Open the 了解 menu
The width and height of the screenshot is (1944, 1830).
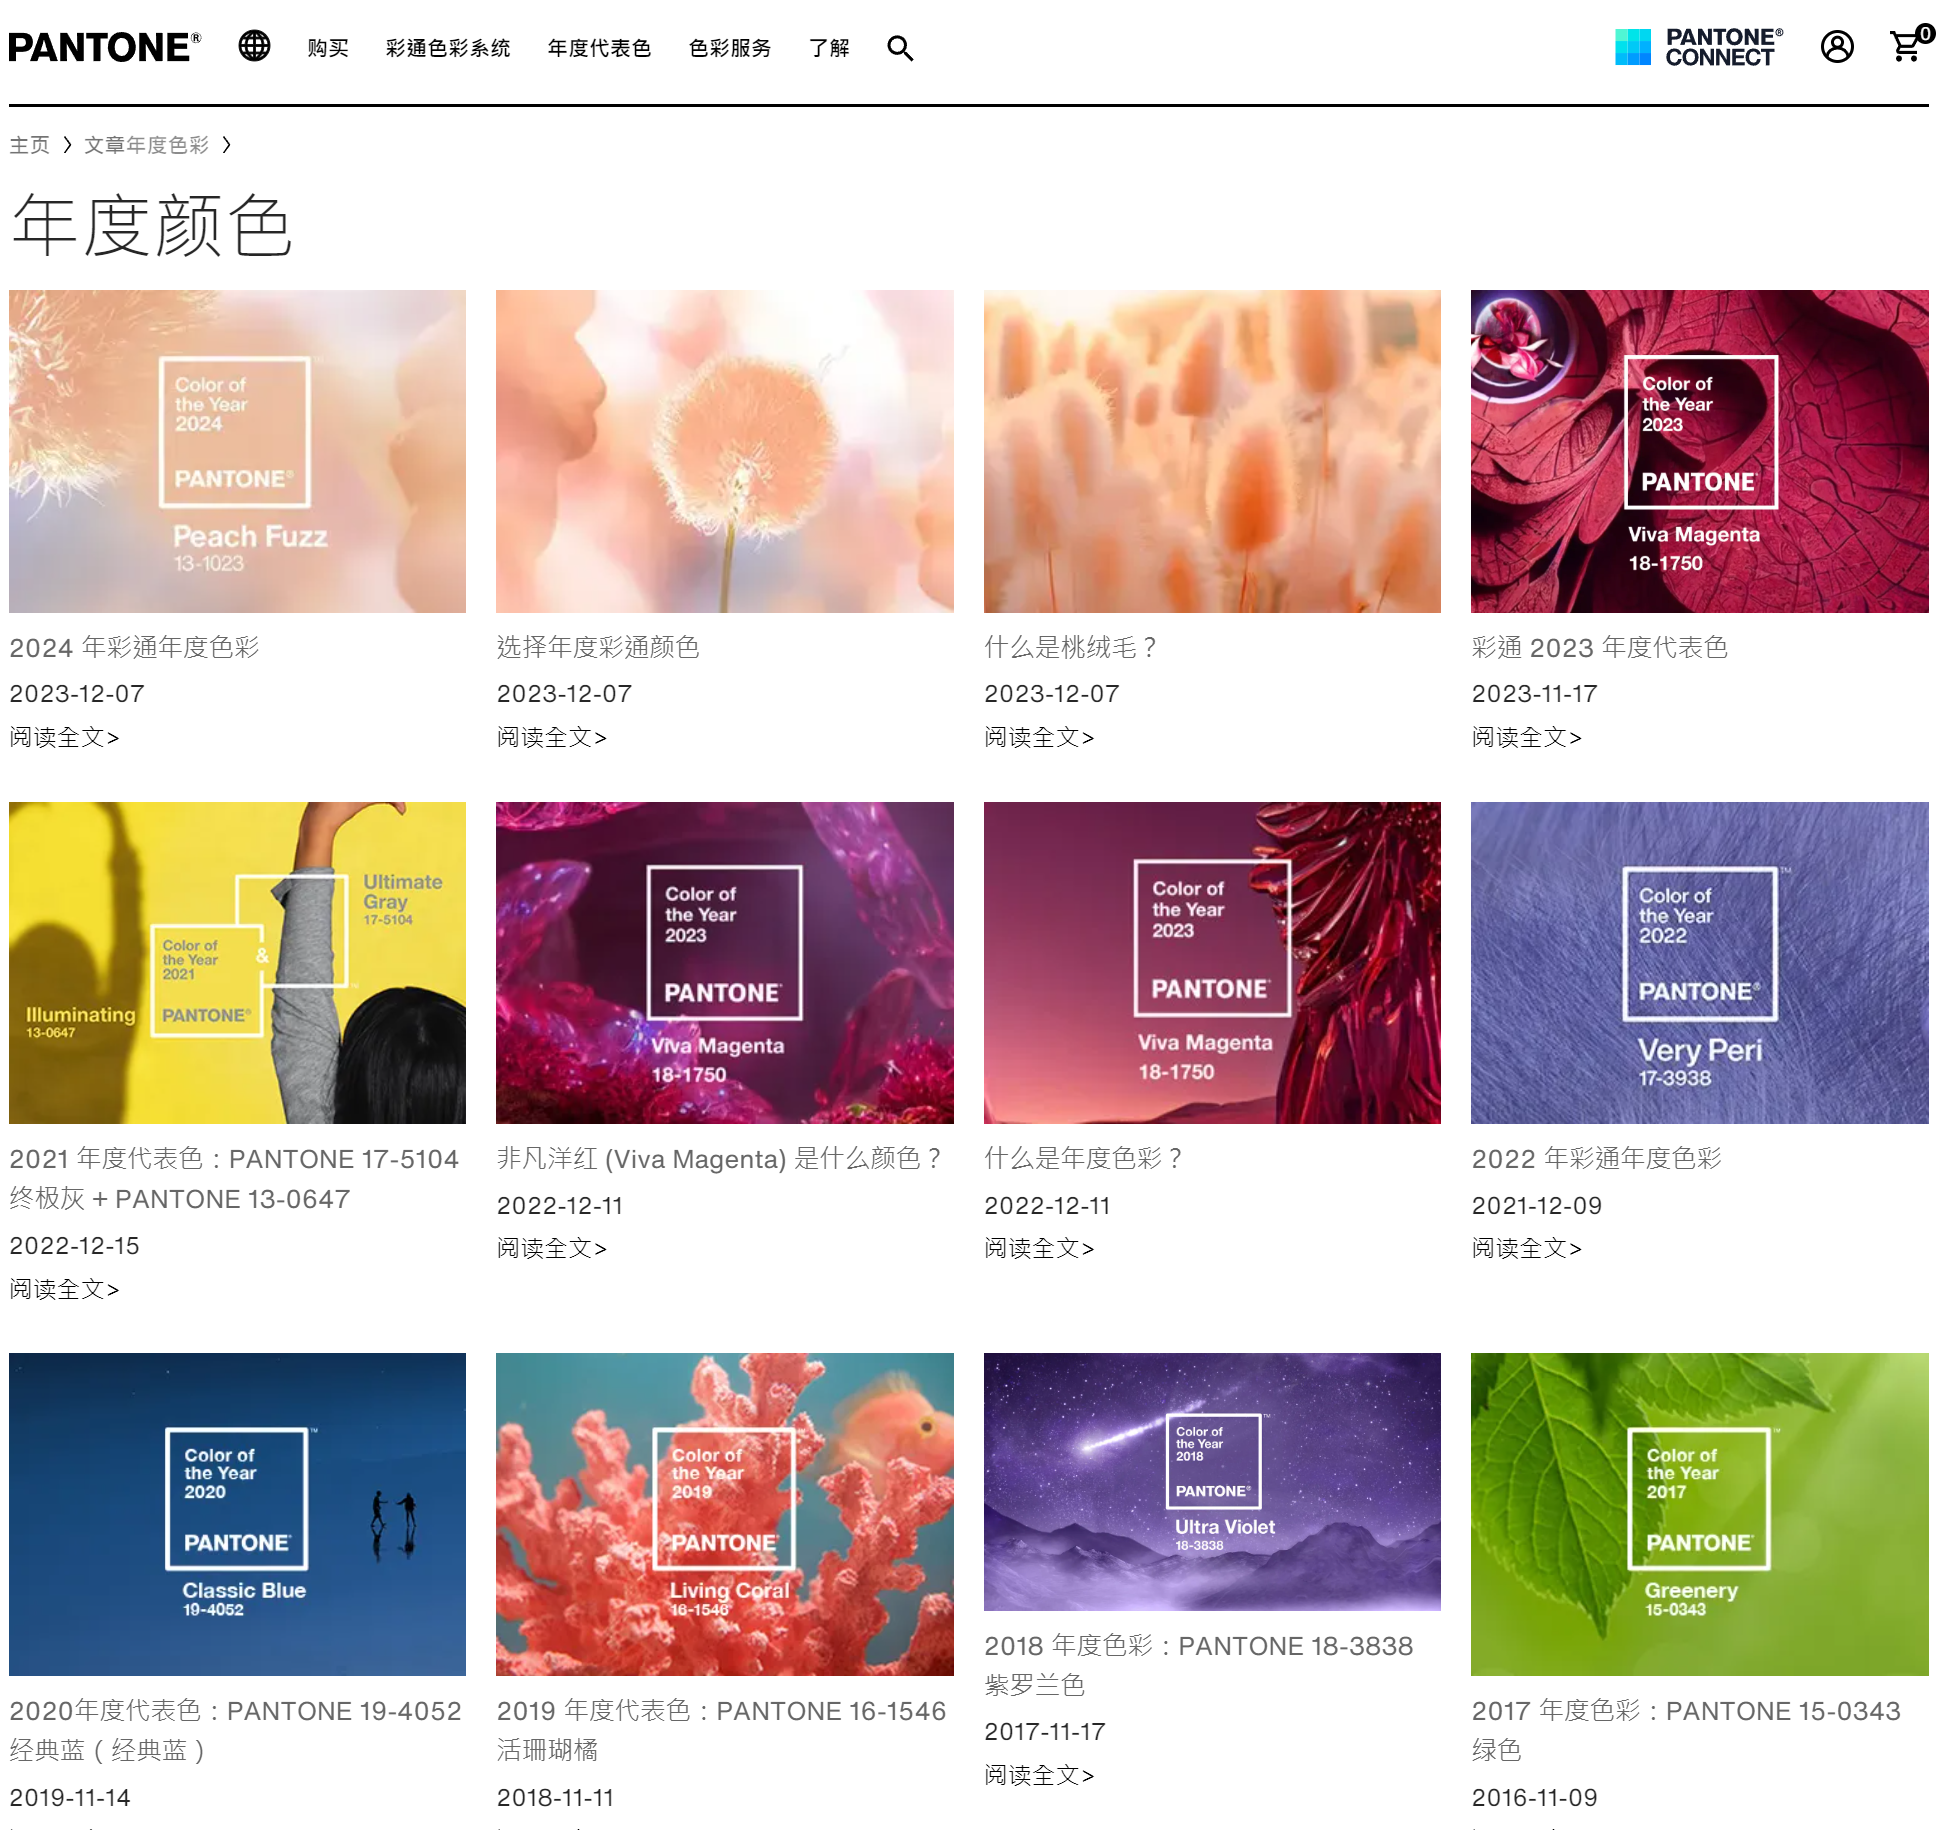[829, 48]
